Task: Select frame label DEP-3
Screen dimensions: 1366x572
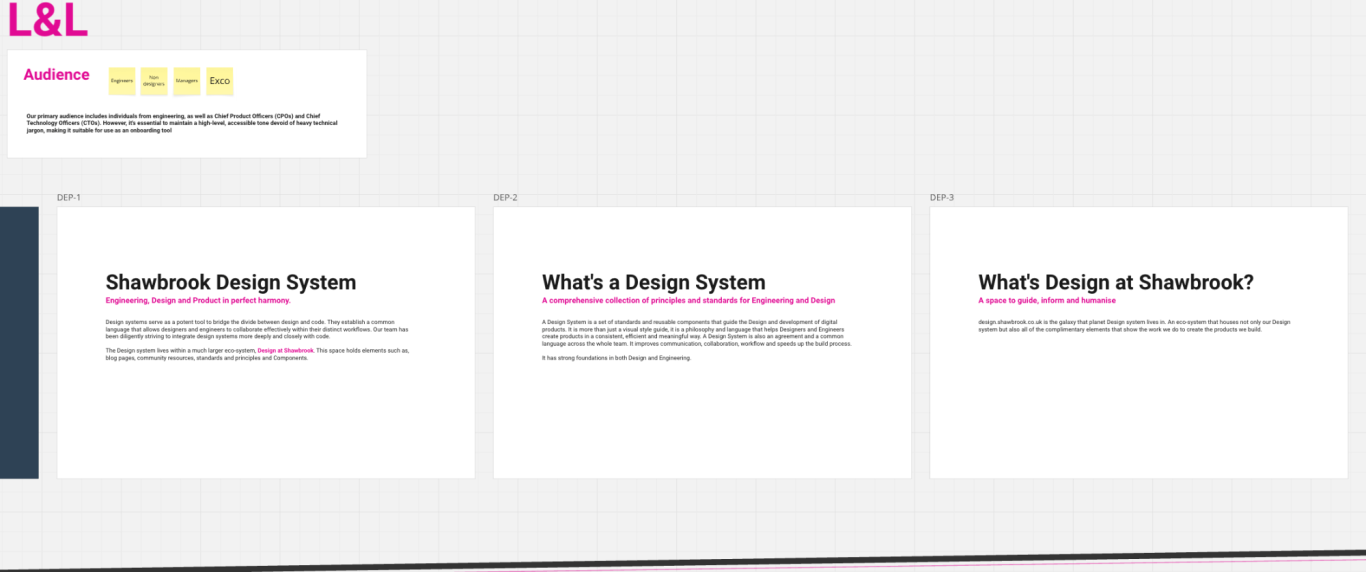Action: [942, 198]
